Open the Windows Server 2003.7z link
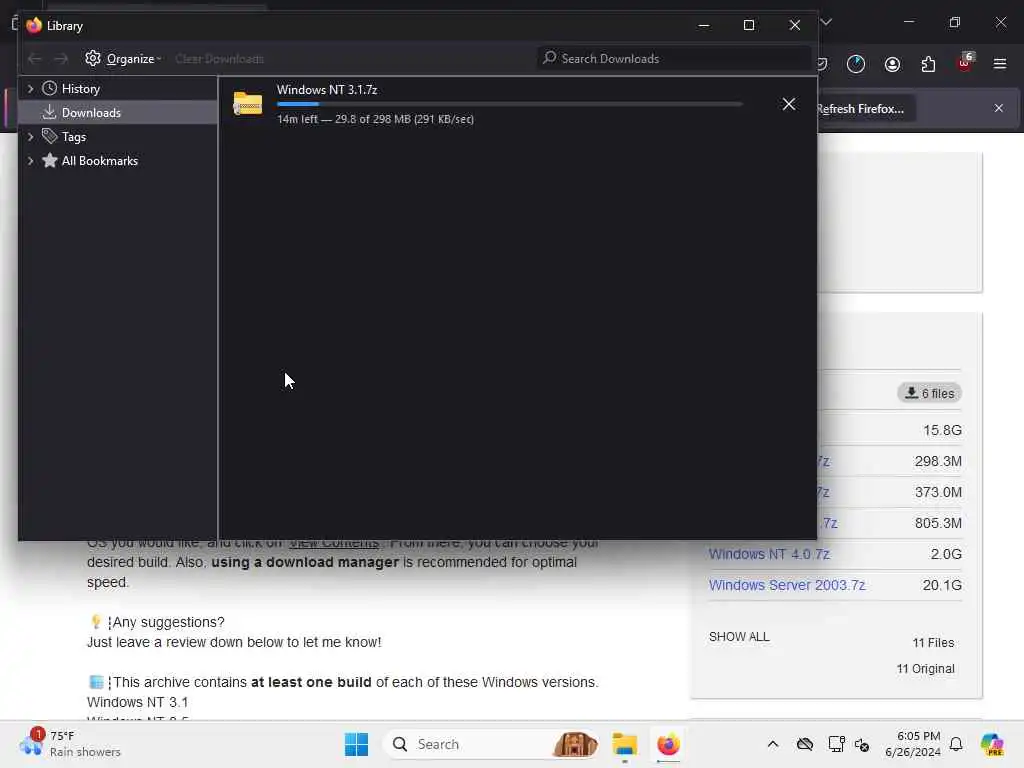The height and width of the screenshot is (768, 1024). pos(787,585)
